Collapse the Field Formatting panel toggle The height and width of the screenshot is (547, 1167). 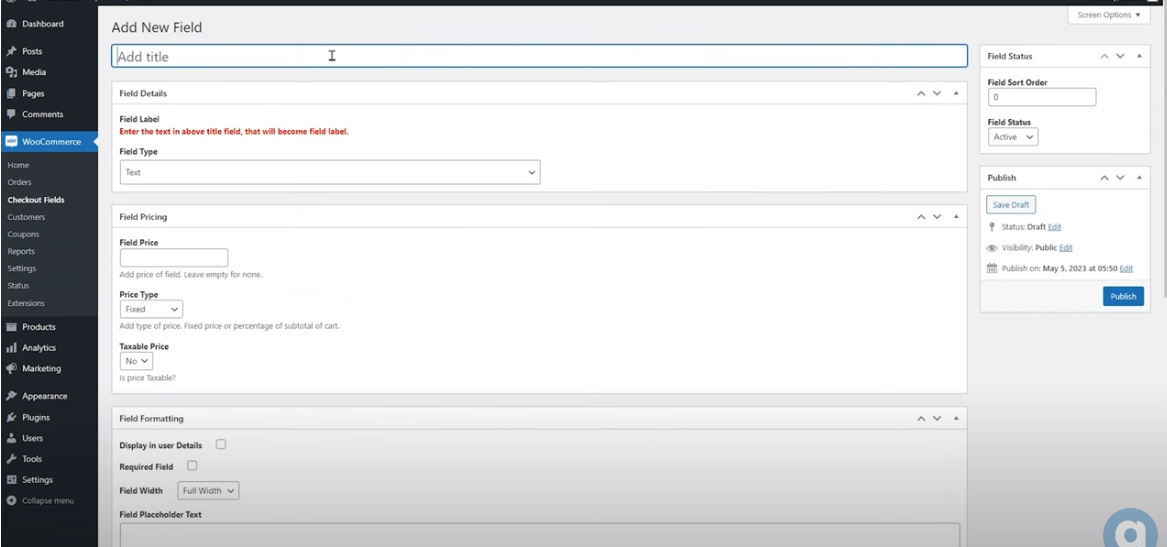[956, 419]
